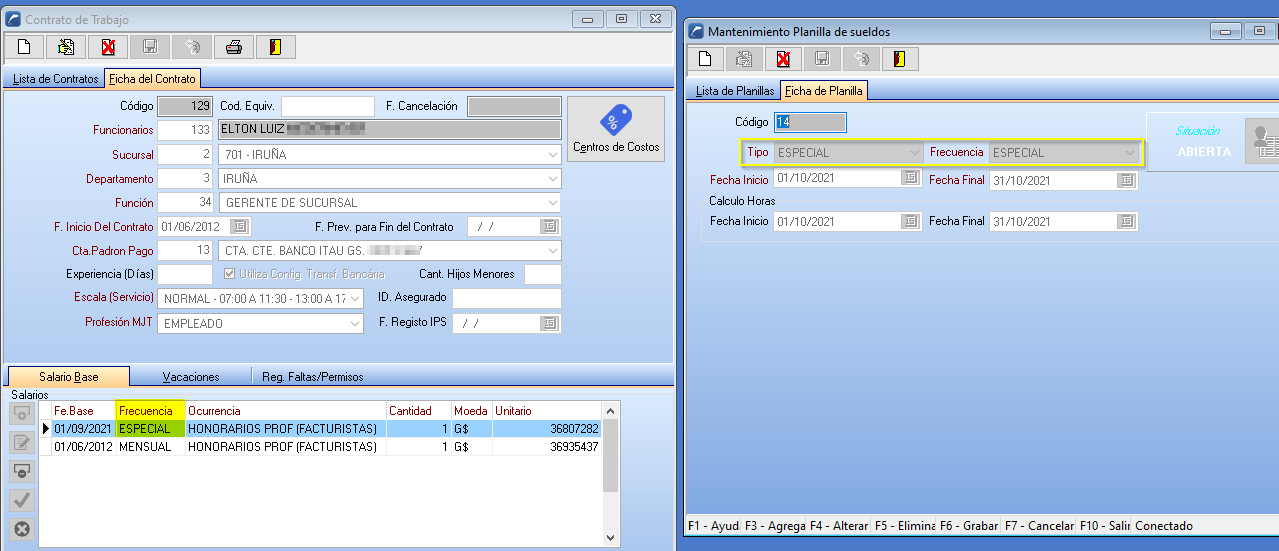Open calendar for Calculo Horas Fecha Inicio

(910, 221)
